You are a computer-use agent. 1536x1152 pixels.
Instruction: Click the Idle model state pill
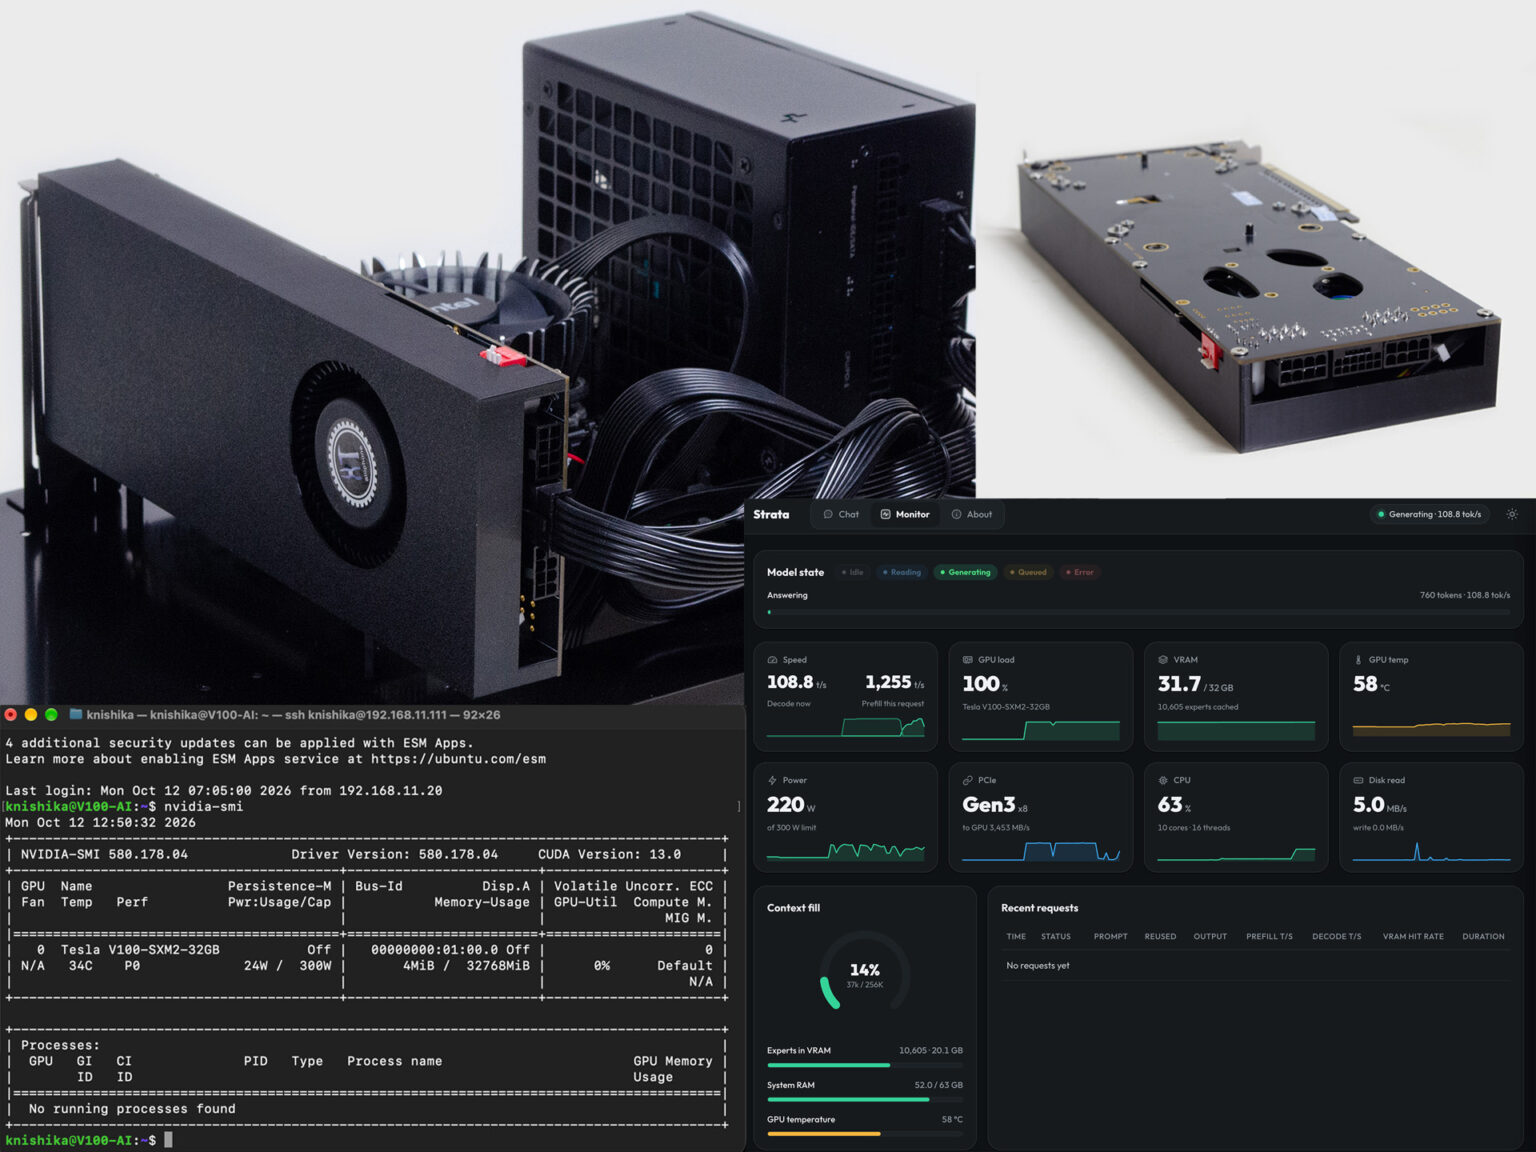852,572
